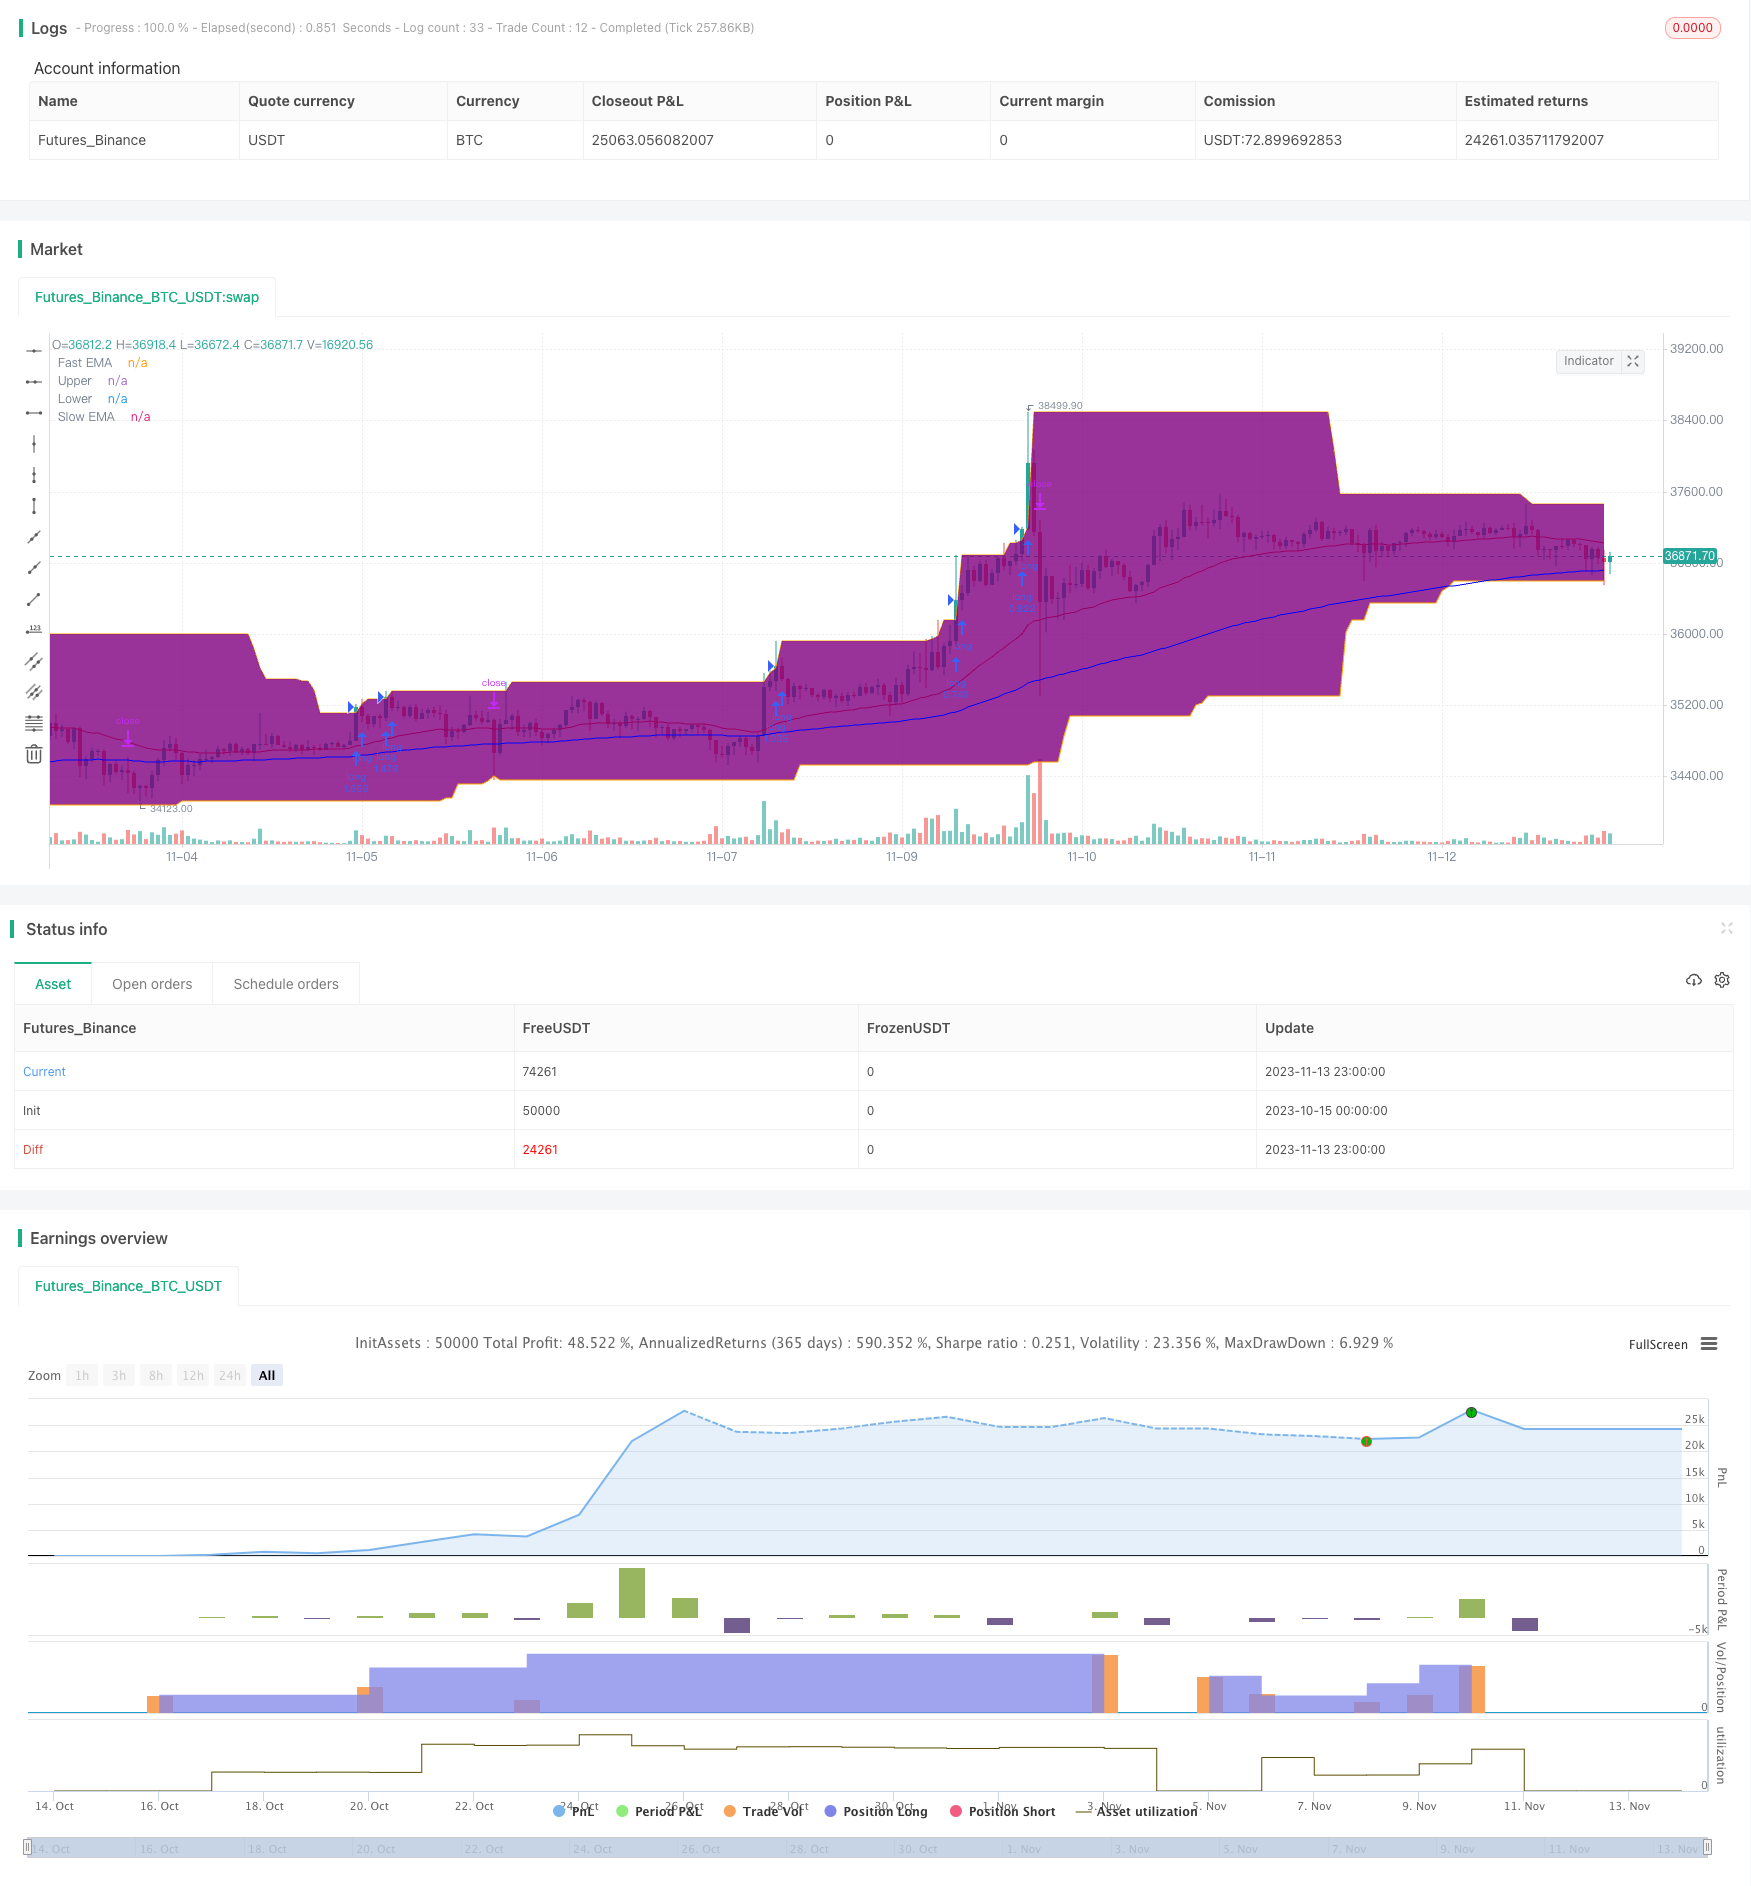Set earnings zoom to 1h
The image size is (1751, 1886).
[x=82, y=1376]
